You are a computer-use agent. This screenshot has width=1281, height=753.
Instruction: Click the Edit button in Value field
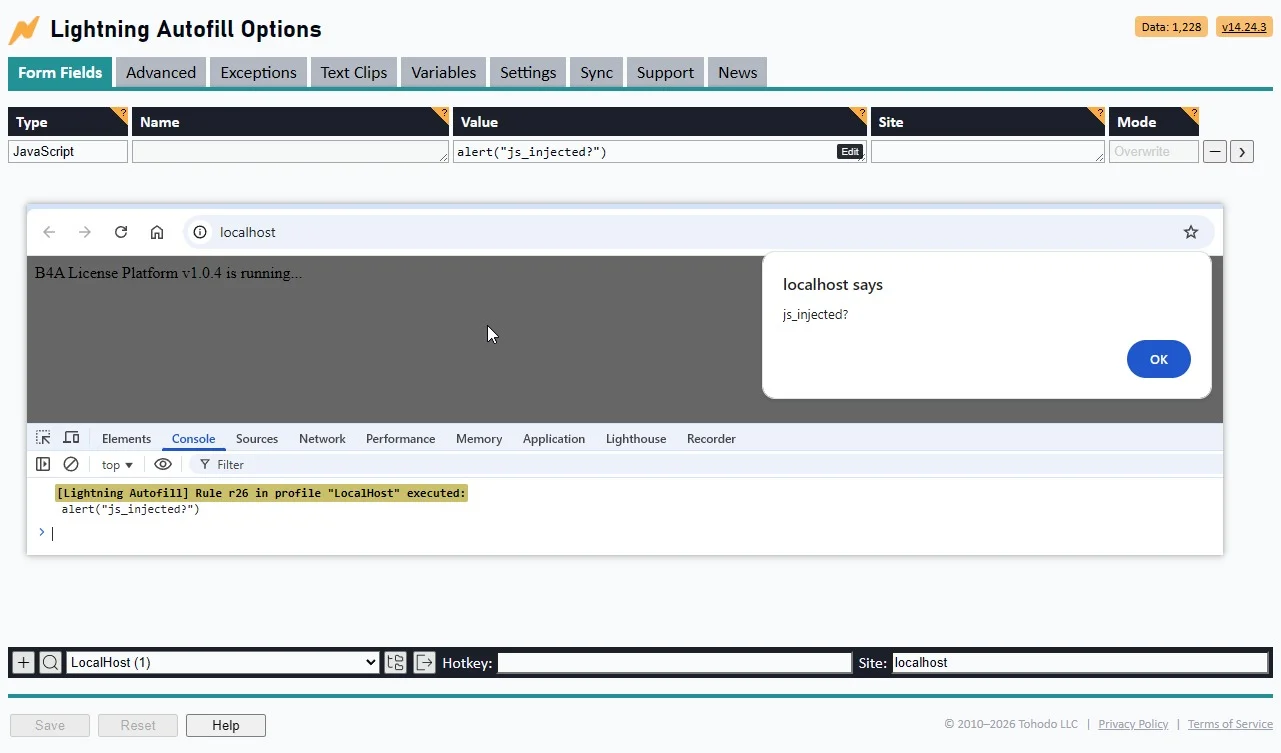850,152
